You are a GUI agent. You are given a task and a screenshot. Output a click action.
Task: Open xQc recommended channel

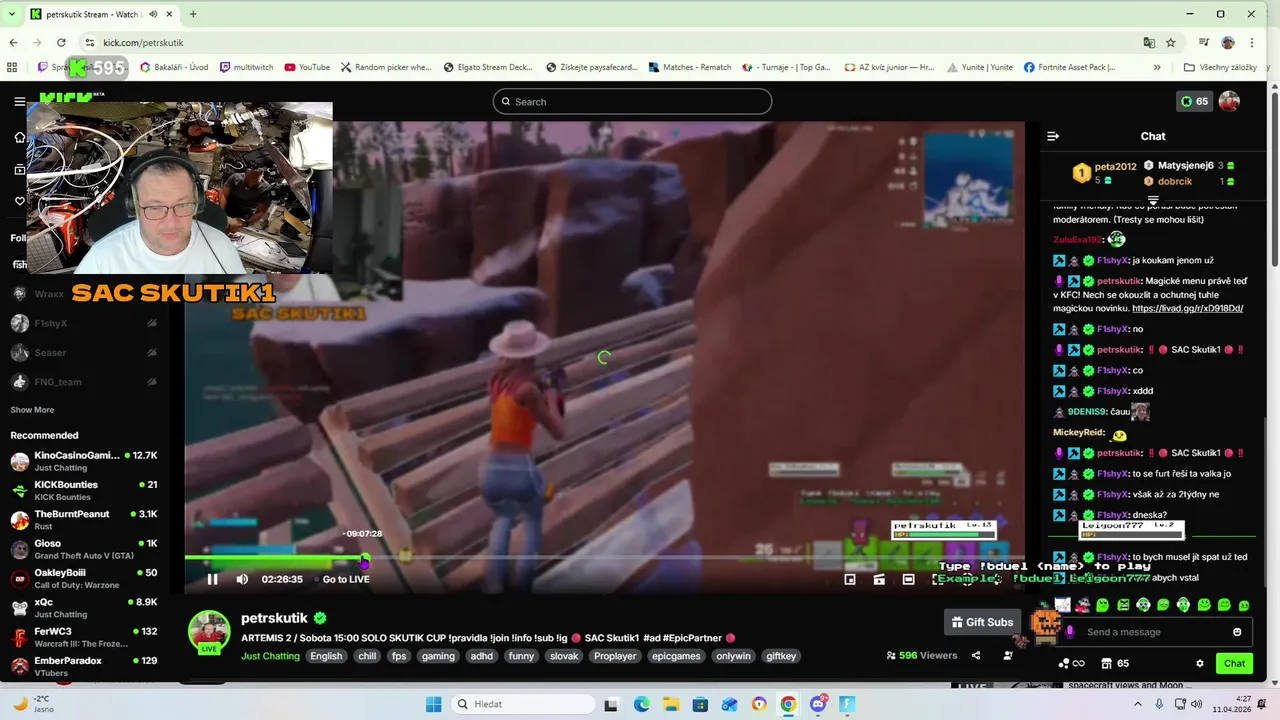tap(84, 608)
